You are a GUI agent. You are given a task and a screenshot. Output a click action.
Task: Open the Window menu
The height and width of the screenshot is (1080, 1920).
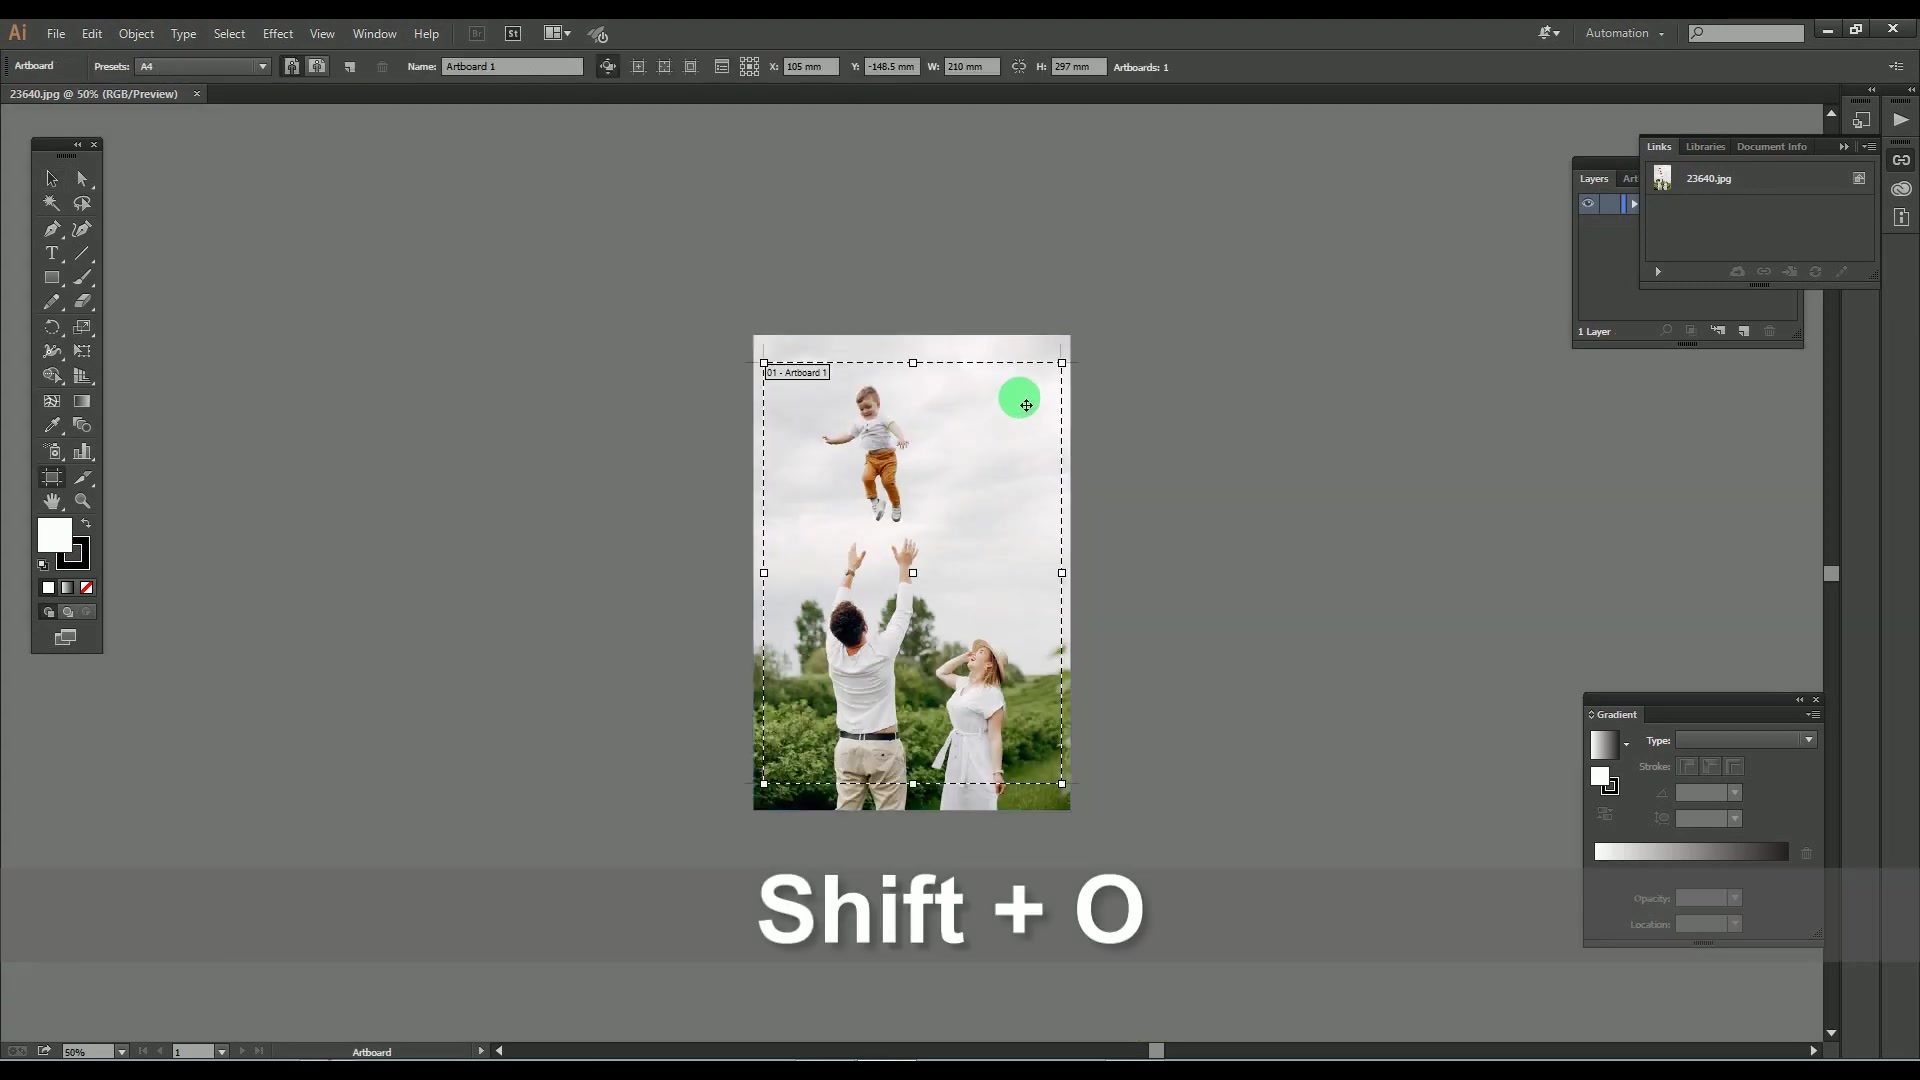click(x=375, y=34)
